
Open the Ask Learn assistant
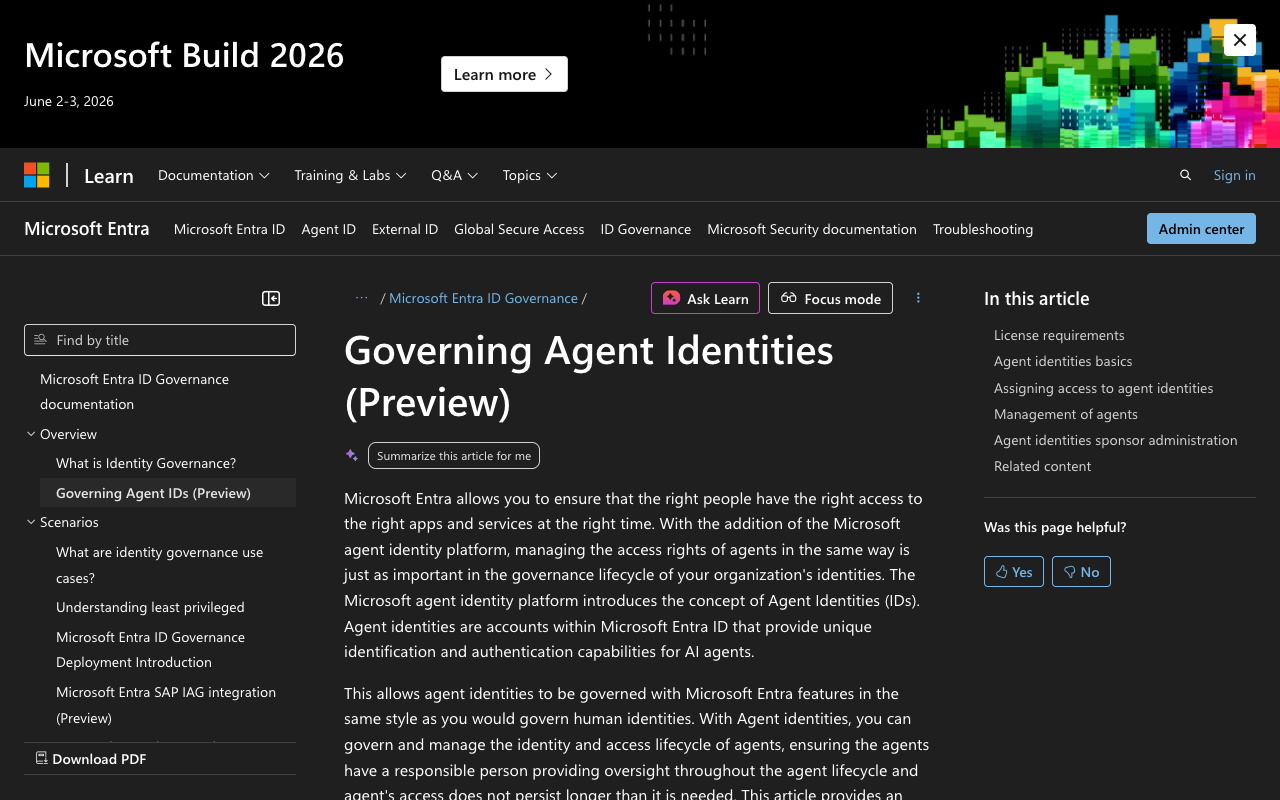pos(705,298)
